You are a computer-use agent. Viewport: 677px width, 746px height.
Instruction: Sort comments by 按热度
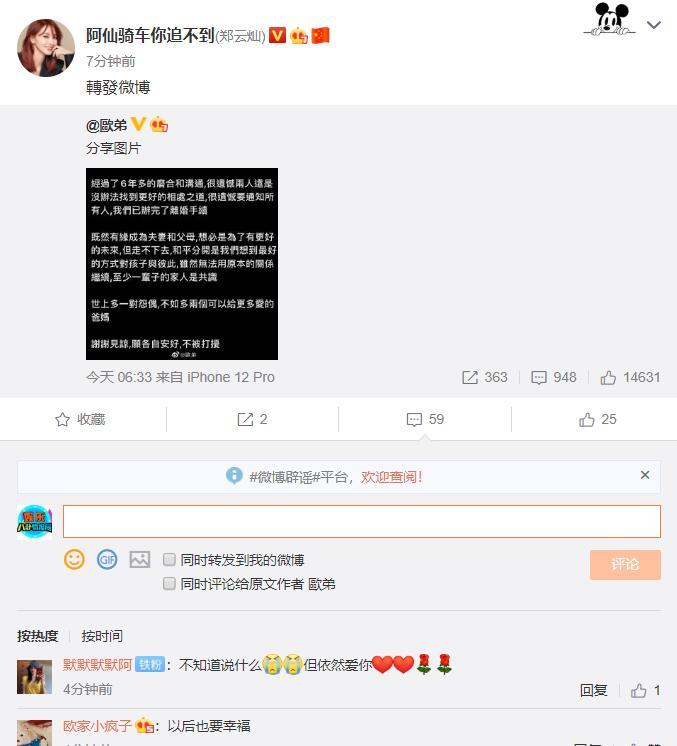tap(38, 636)
